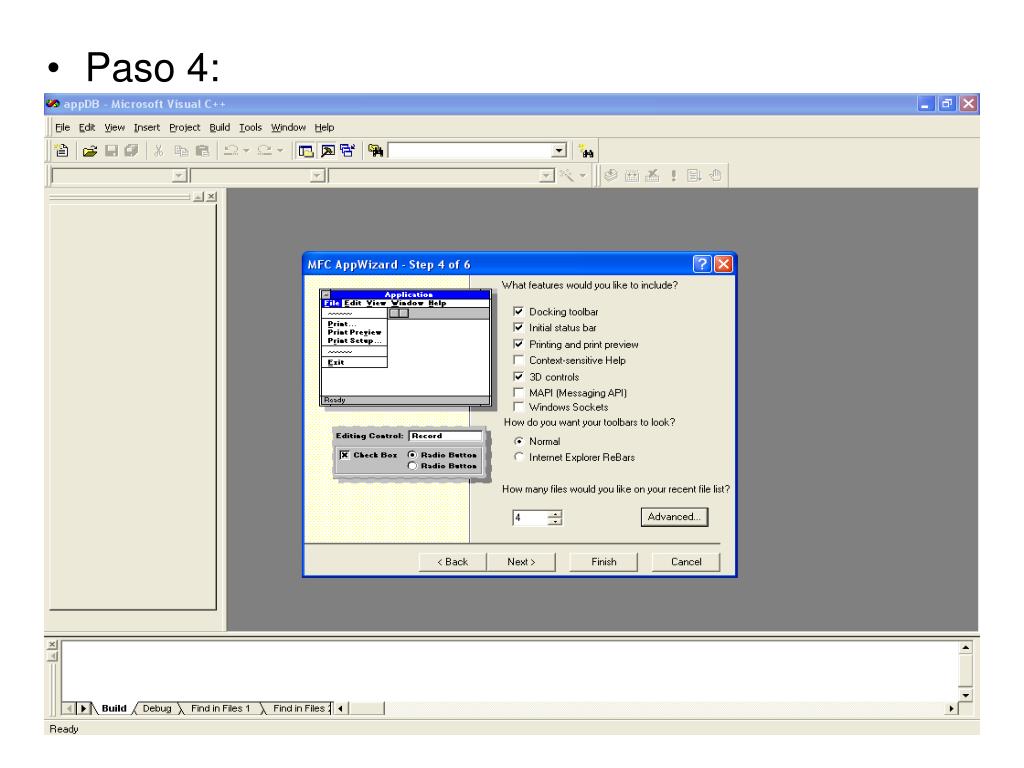The height and width of the screenshot is (768, 1024).
Task: Click the WizardBar actions wand icon
Action: click(x=566, y=176)
